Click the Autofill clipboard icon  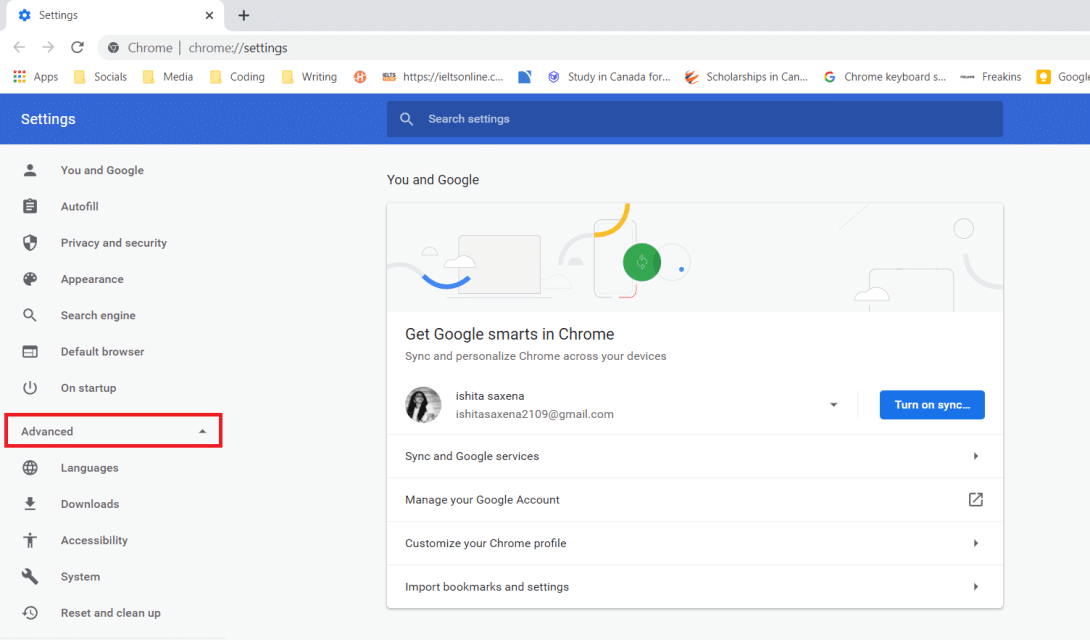30,206
